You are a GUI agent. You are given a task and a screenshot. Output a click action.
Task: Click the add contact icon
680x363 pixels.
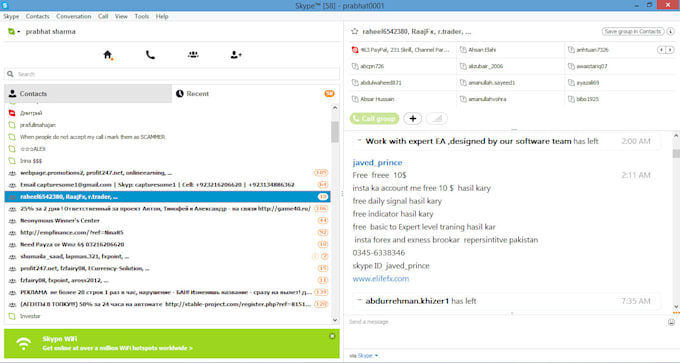coord(236,55)
